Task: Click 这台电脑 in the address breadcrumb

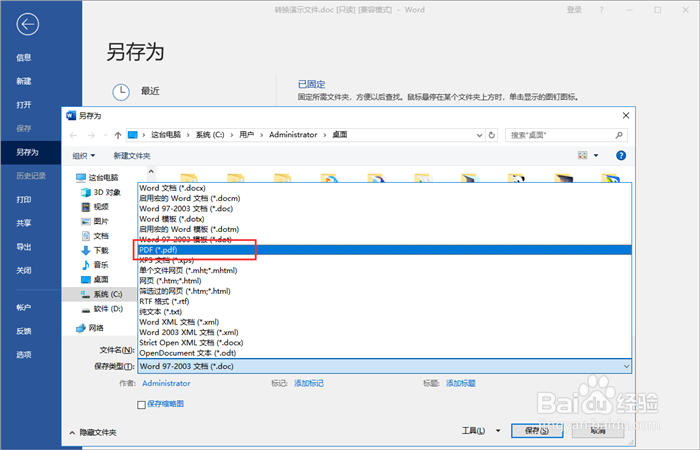Action: tap(166, 134)
